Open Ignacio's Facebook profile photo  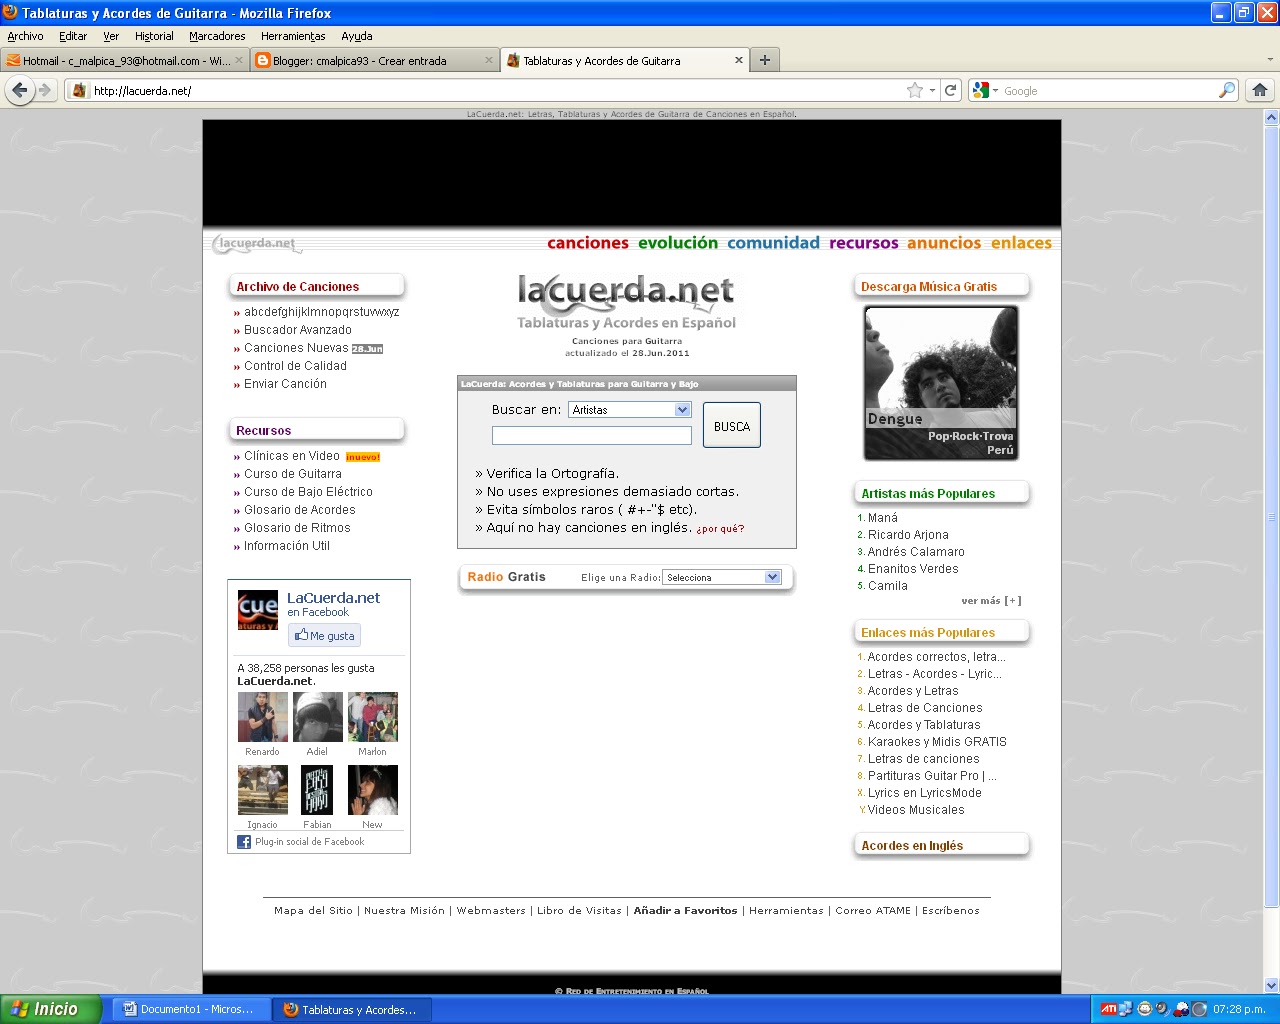tap(263, 790)
